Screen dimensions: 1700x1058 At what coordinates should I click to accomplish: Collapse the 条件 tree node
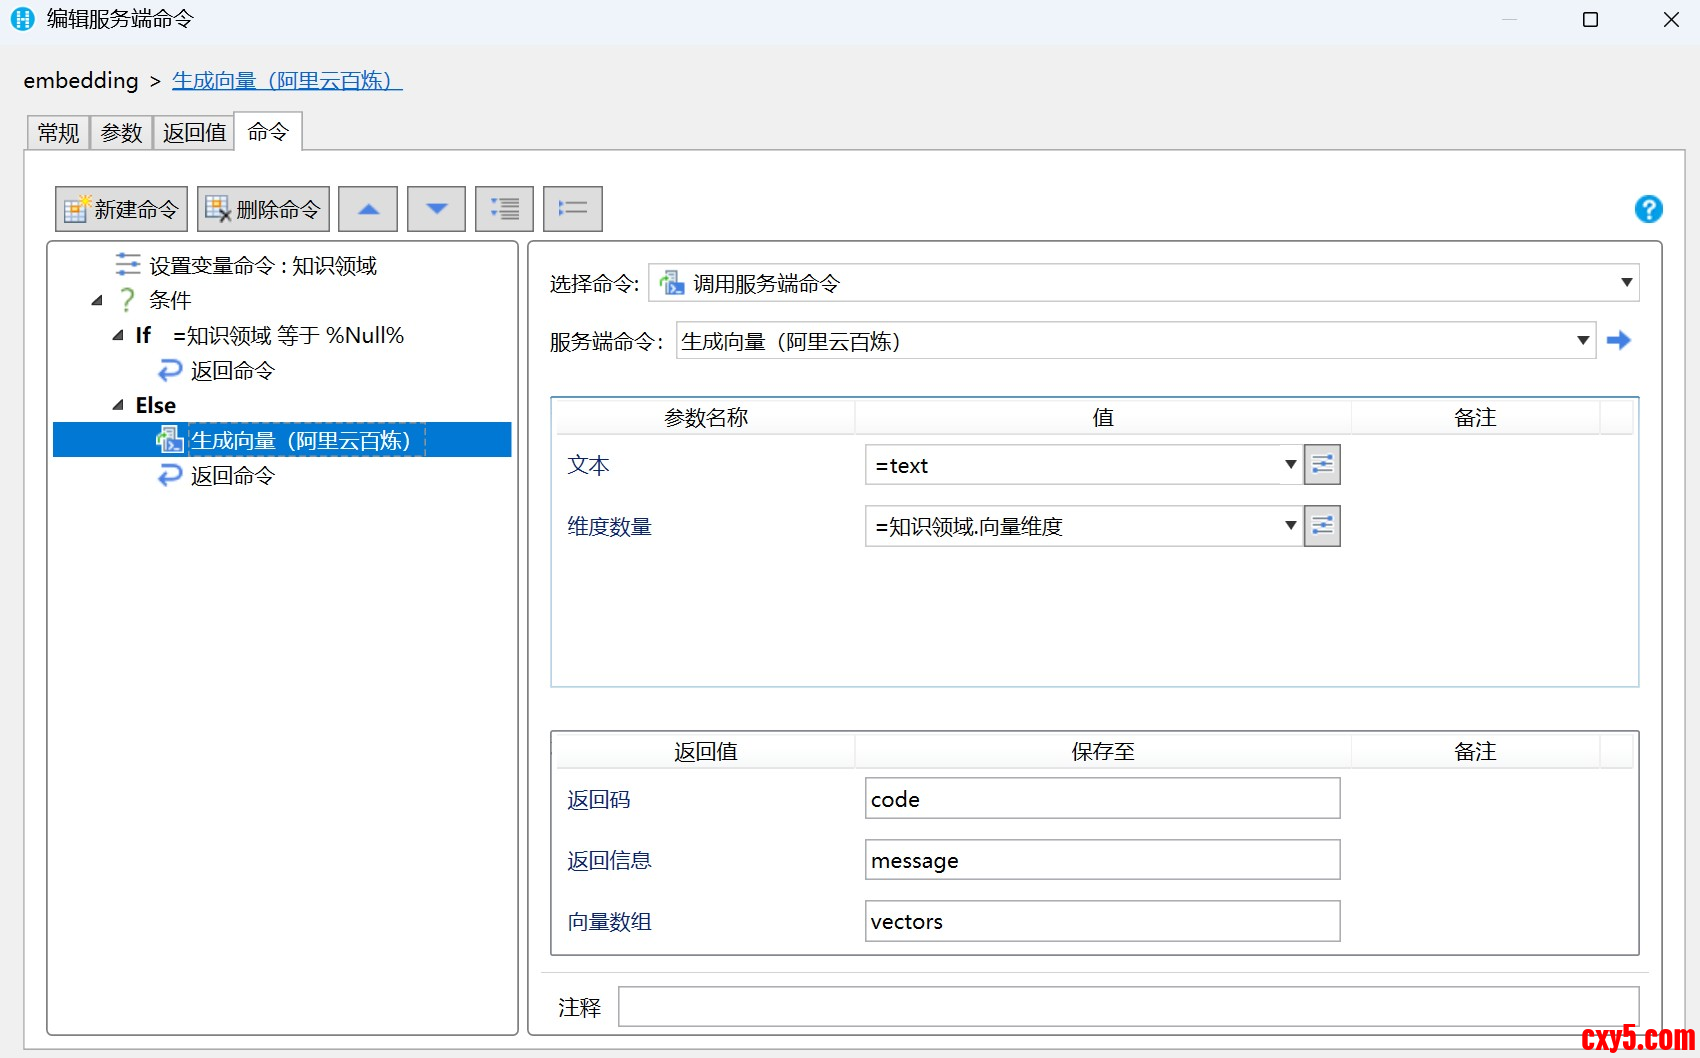[97, 300]
